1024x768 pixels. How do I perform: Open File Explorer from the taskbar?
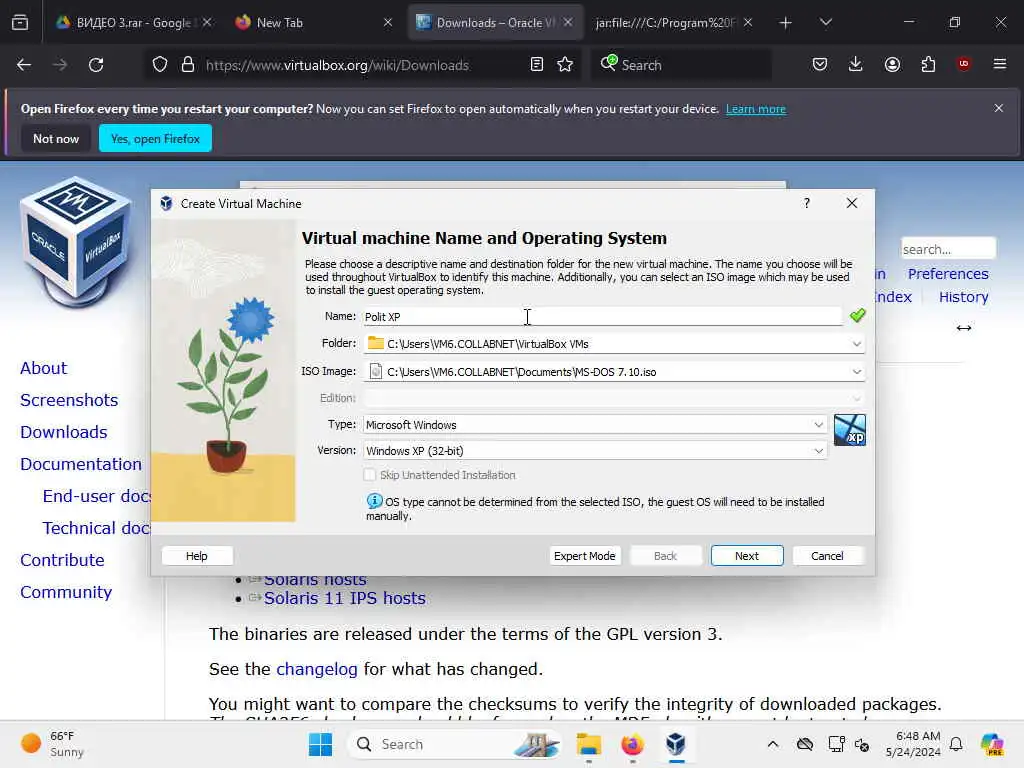pyautogui.click(x=588, y=744)
